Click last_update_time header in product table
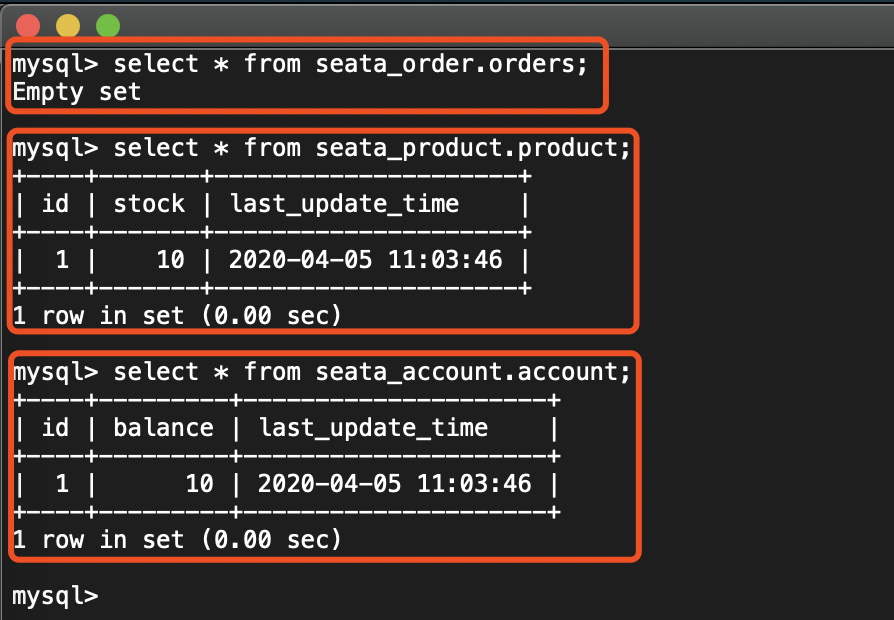 point(344,204)
